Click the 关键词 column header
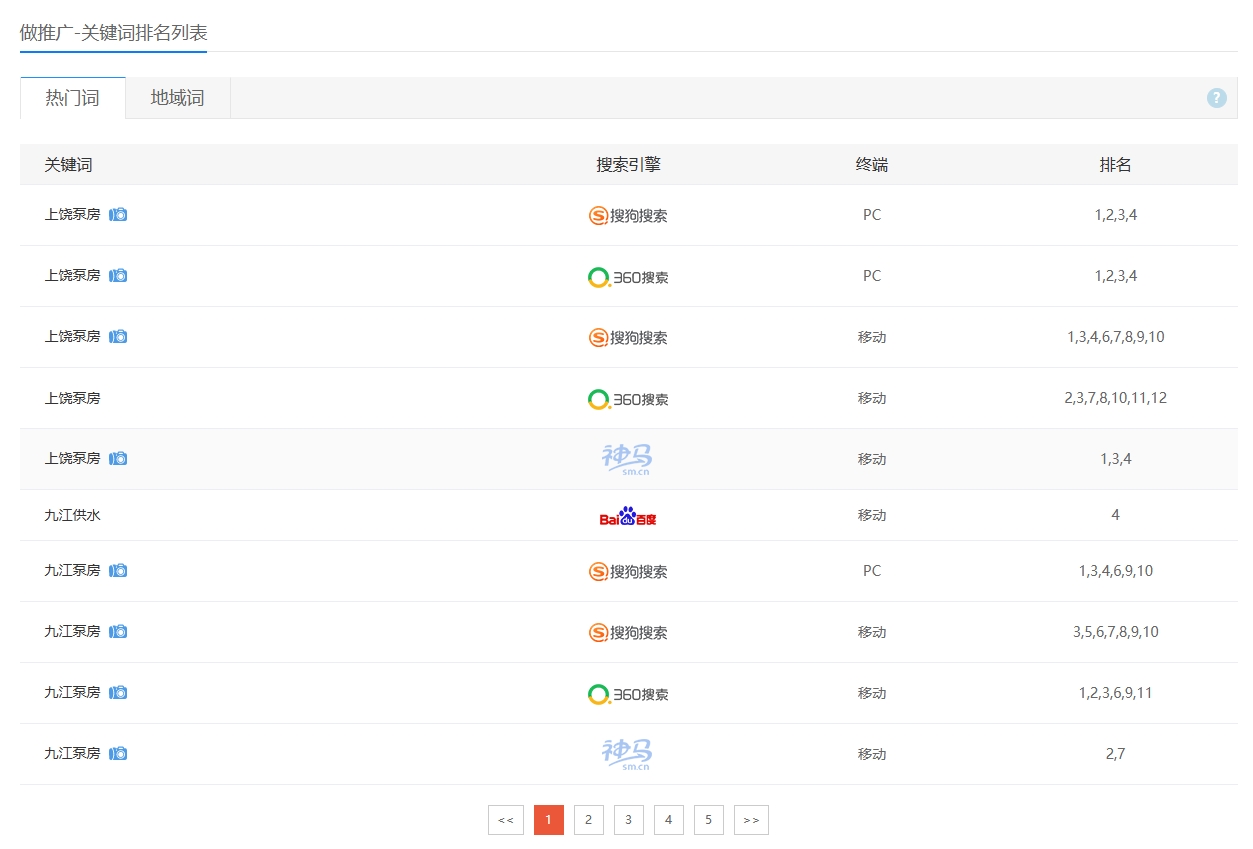 68,165
